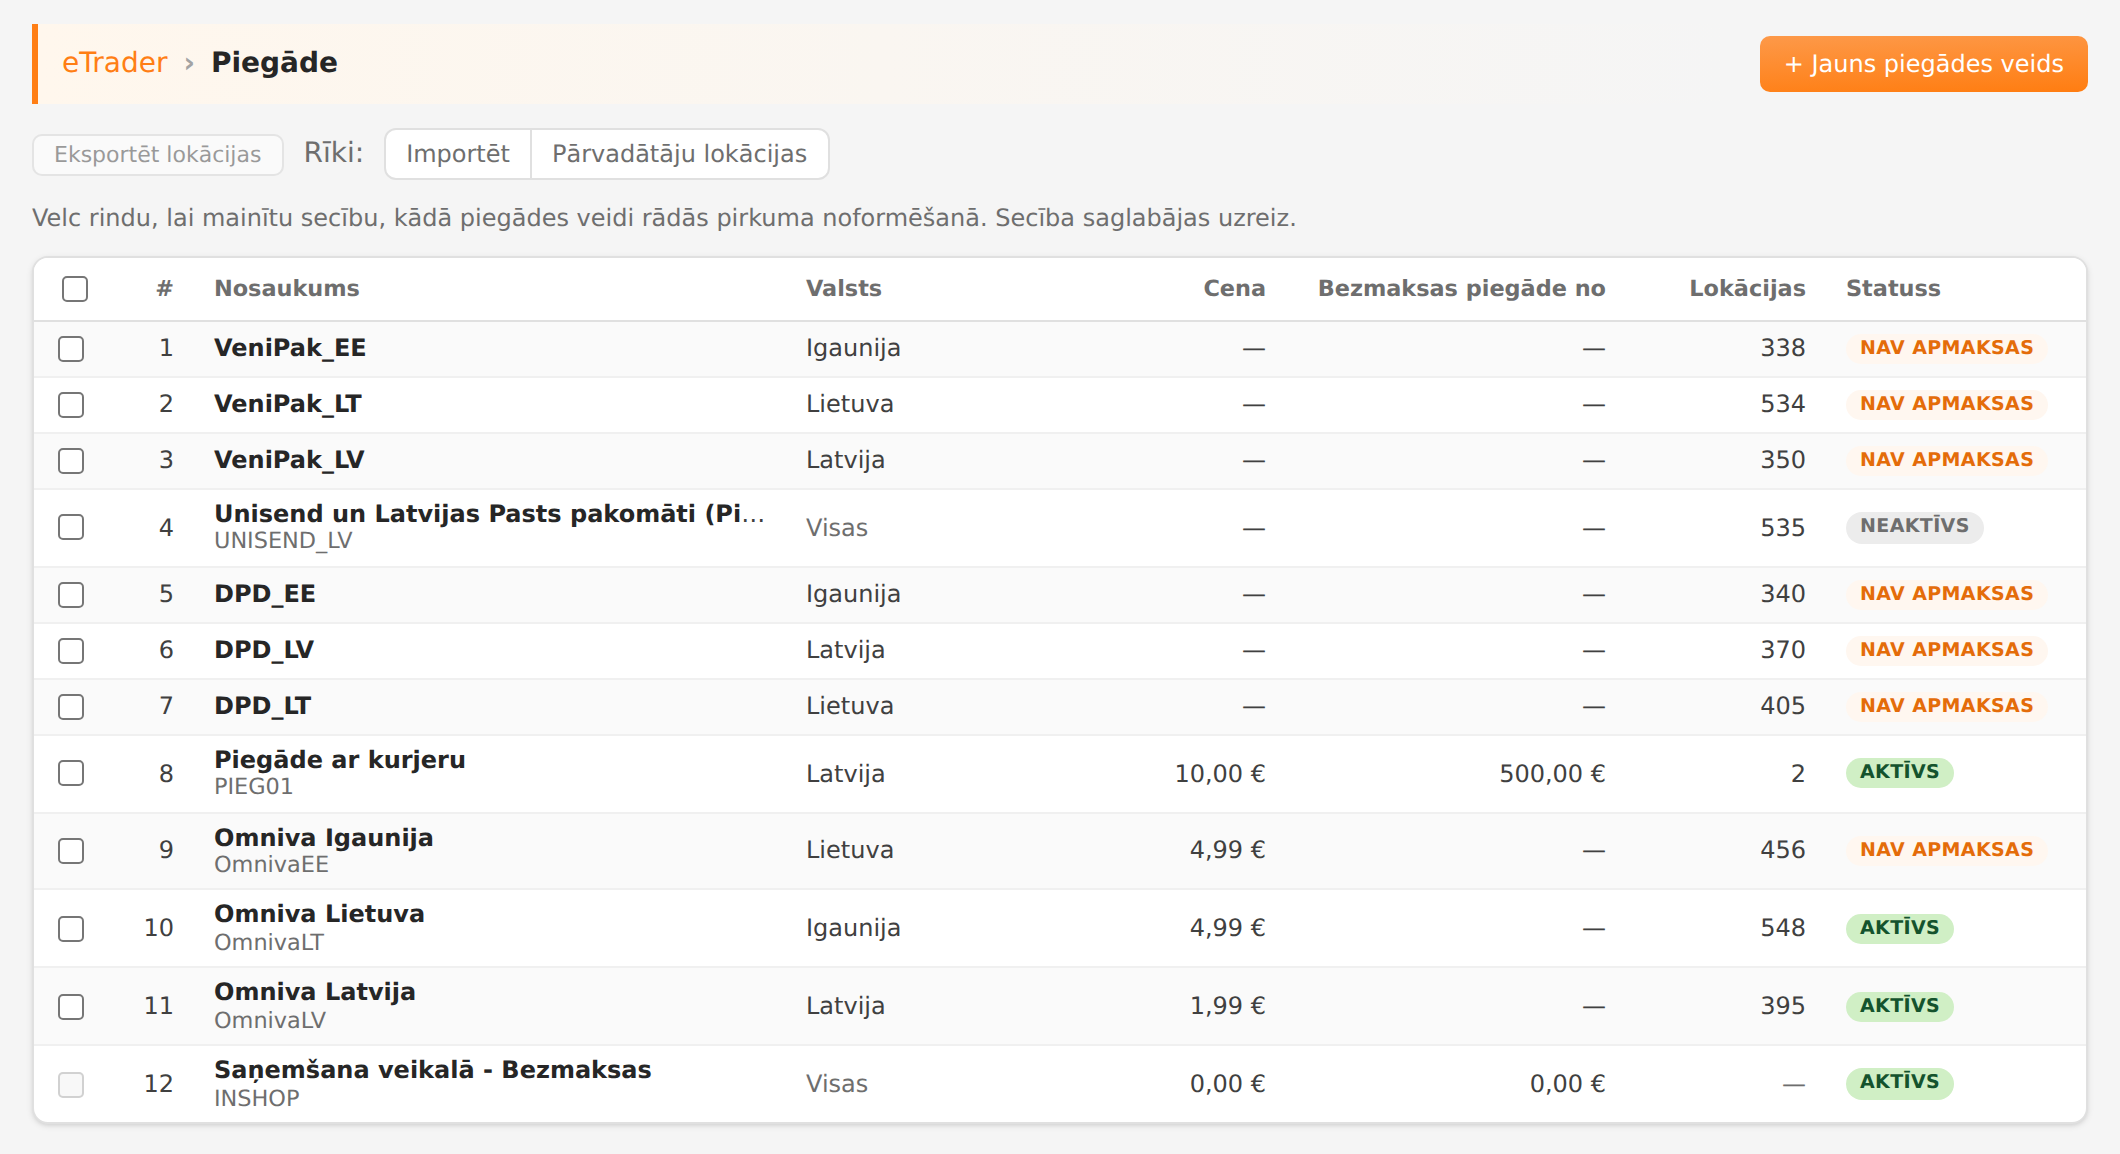Tick the Omniva Lietuva row checkbox
This screenshot has width=2120, height=1154.
click(71, 929)
